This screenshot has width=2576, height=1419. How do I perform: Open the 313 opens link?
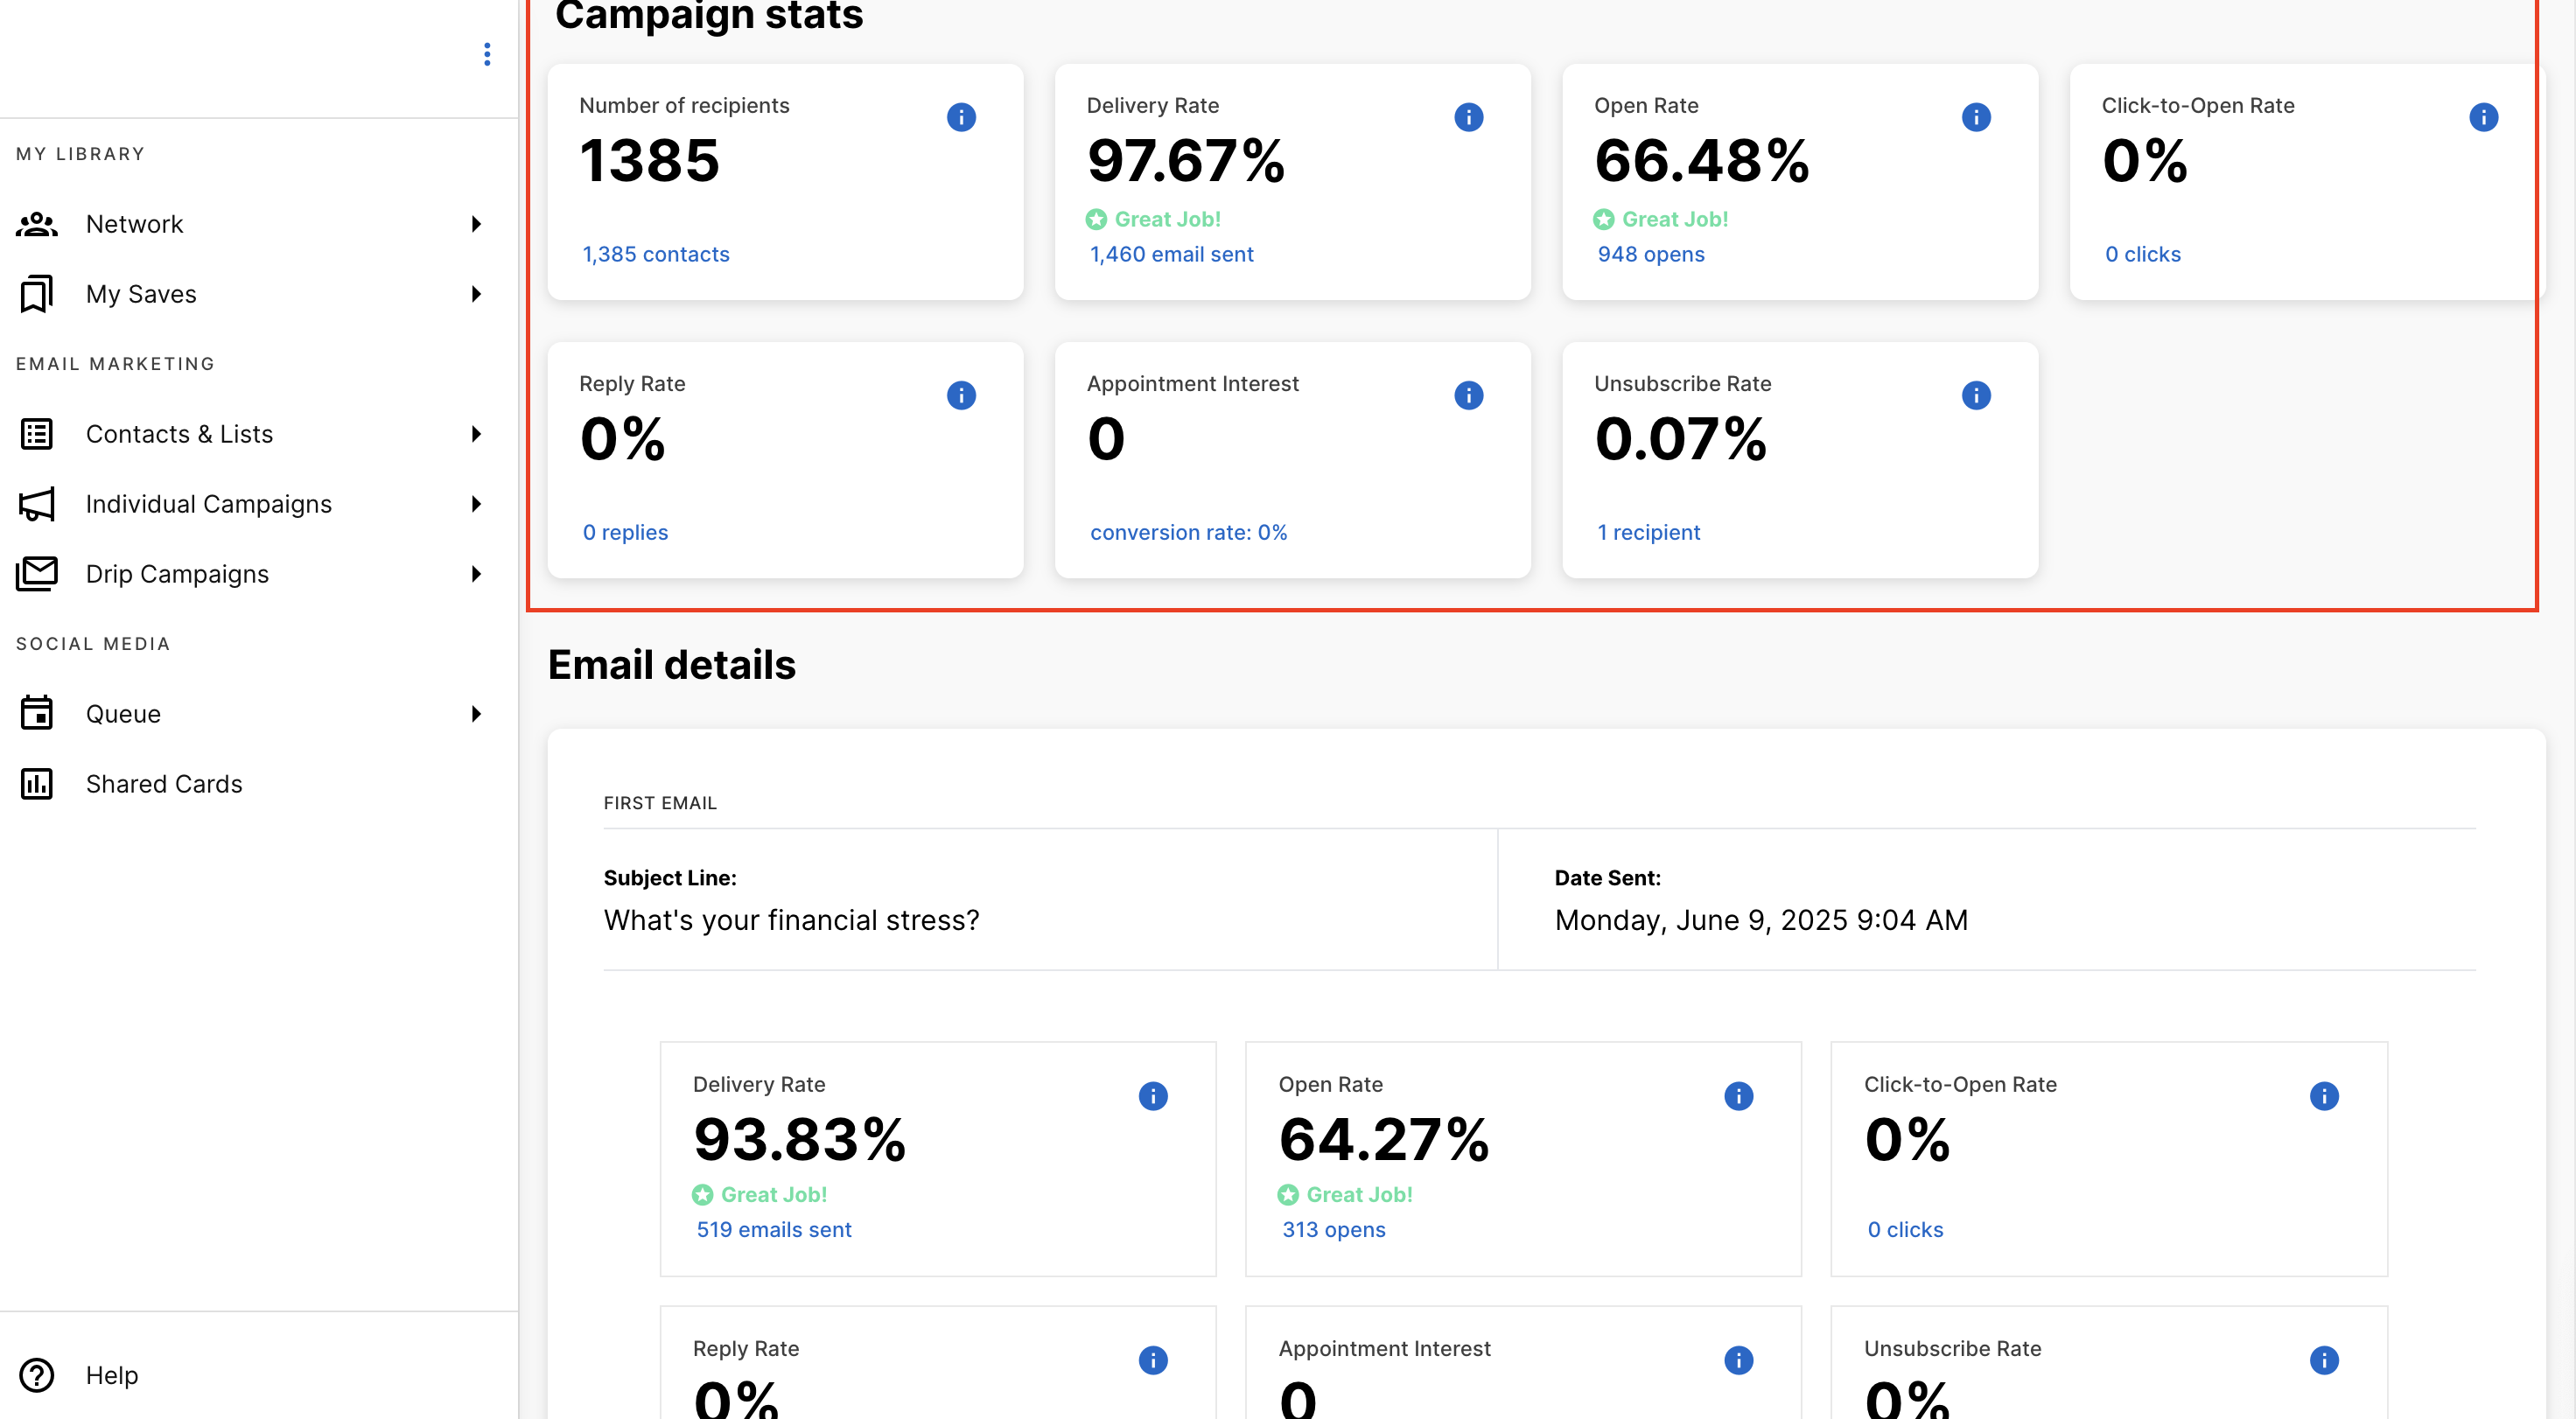coord(1334,1229)
